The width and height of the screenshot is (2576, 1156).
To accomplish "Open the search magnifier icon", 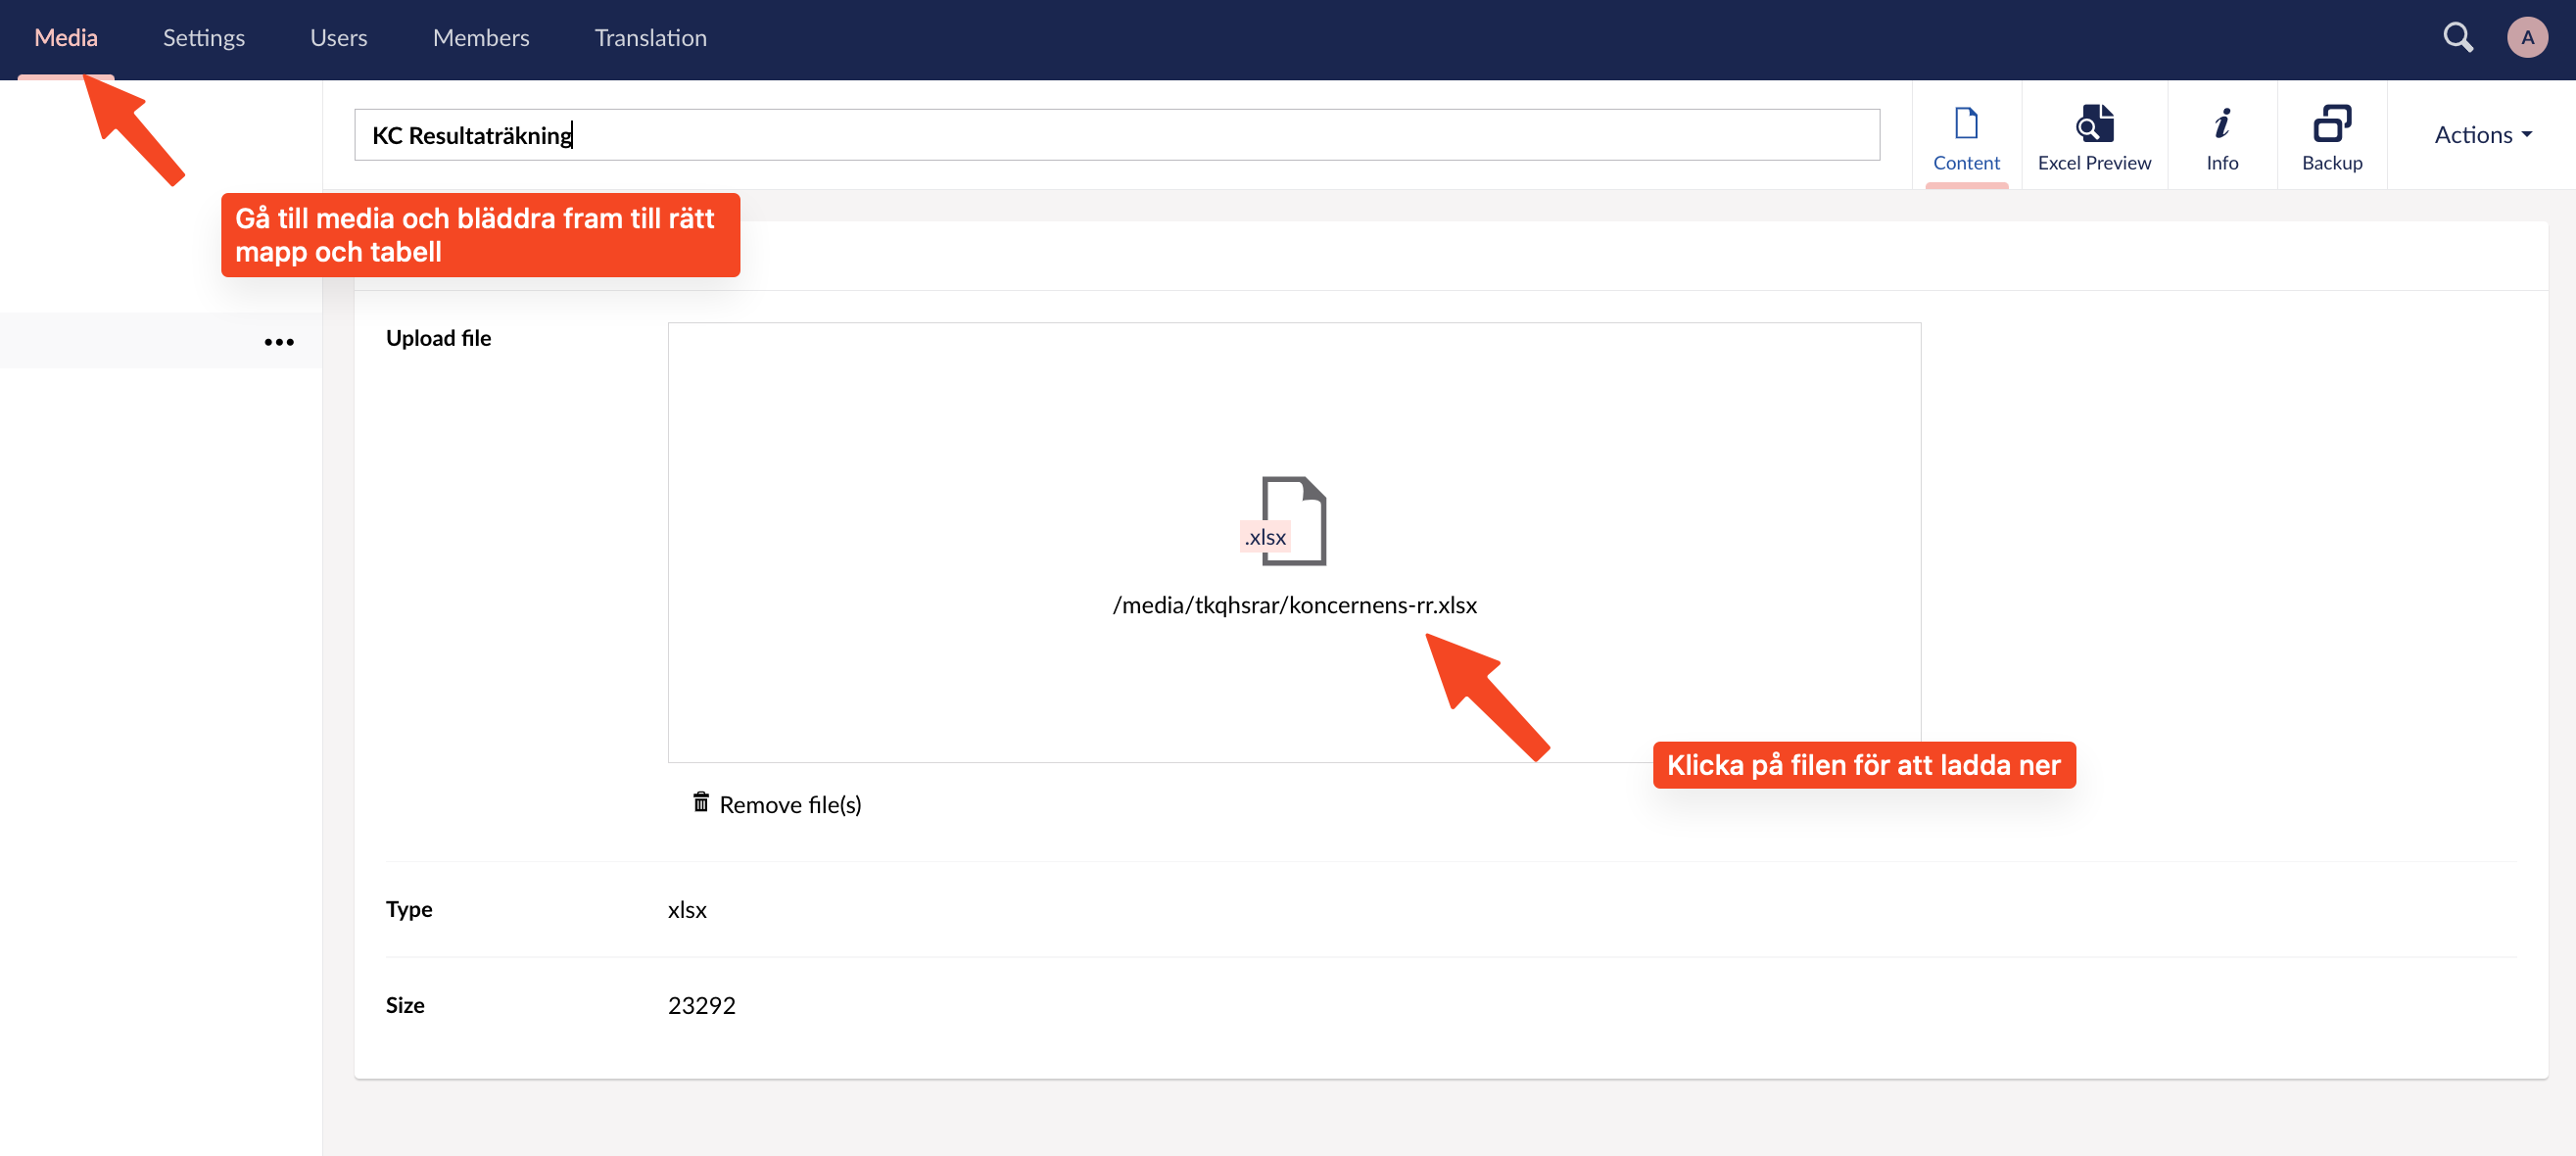I will pyautogui.click(x=2457, y=38).
